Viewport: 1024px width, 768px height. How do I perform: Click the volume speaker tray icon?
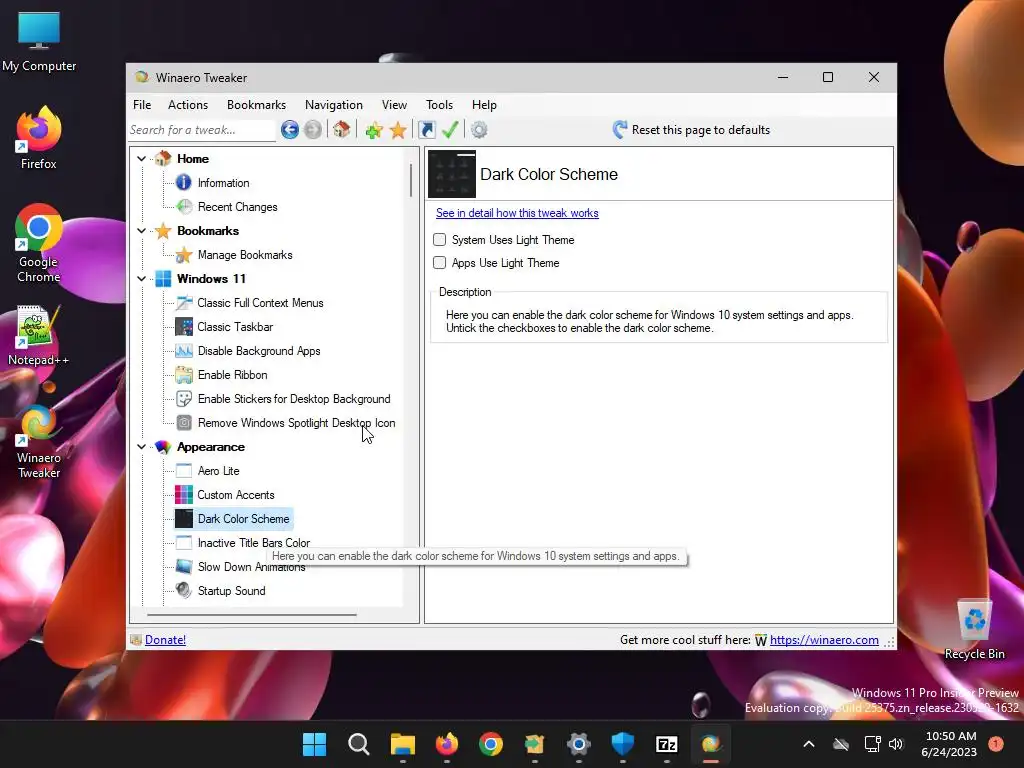pos(896,744)
